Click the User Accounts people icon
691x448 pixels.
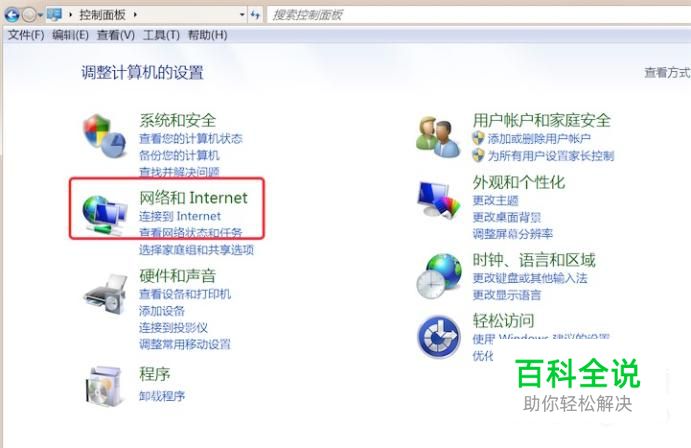tap(438, 137)
